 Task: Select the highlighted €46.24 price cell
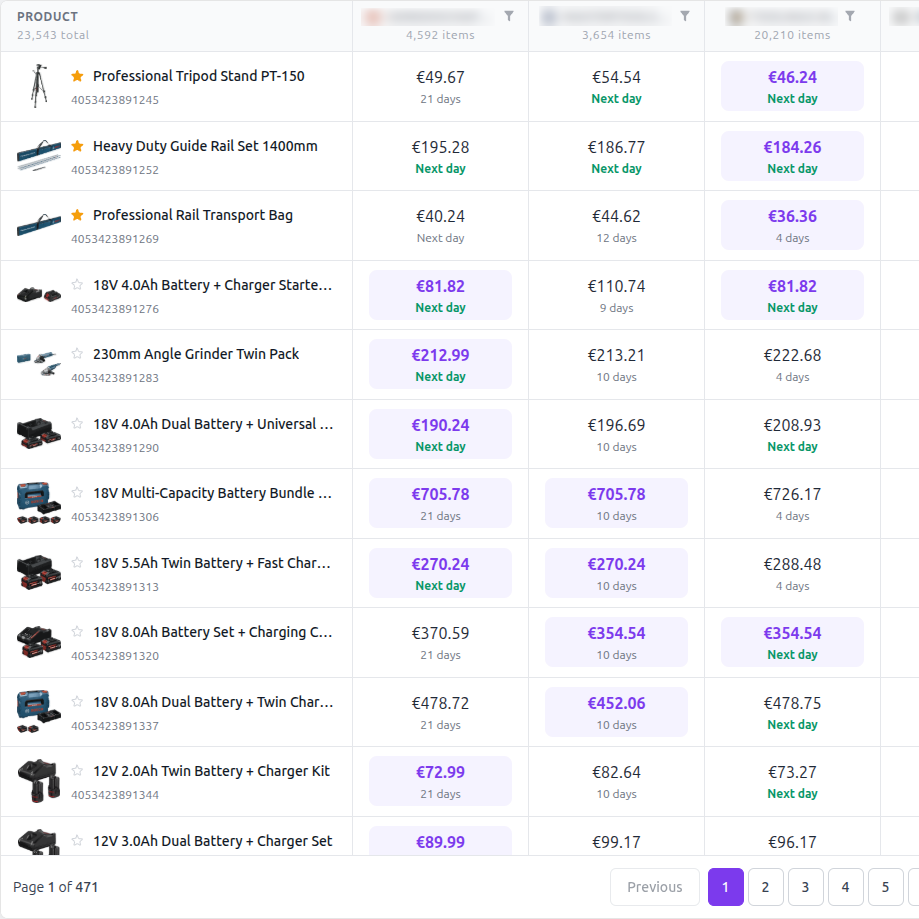792,86
